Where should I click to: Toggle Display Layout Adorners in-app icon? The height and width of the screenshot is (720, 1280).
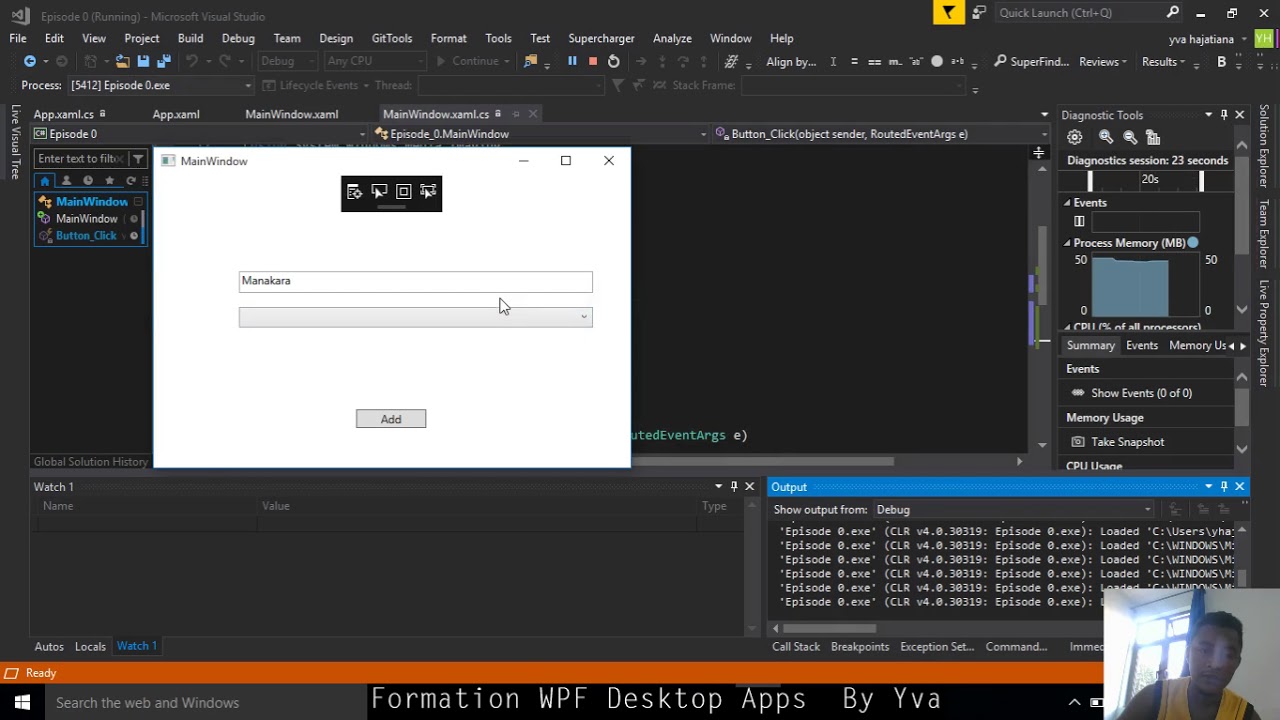[x=403, y=191]
